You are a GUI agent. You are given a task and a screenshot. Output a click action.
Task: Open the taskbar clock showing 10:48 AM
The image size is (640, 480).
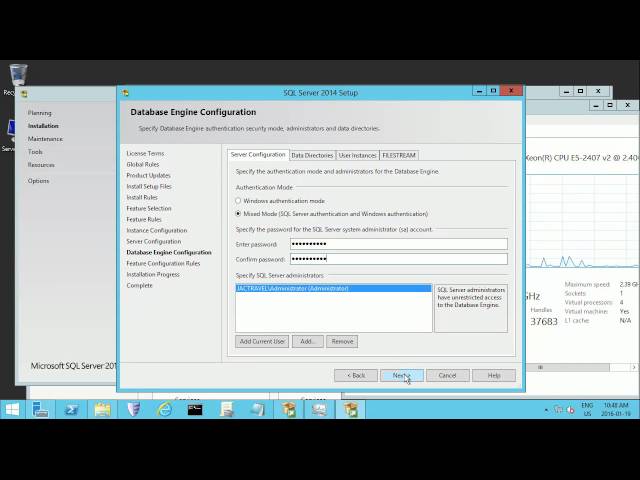click(x=616, y=409)
